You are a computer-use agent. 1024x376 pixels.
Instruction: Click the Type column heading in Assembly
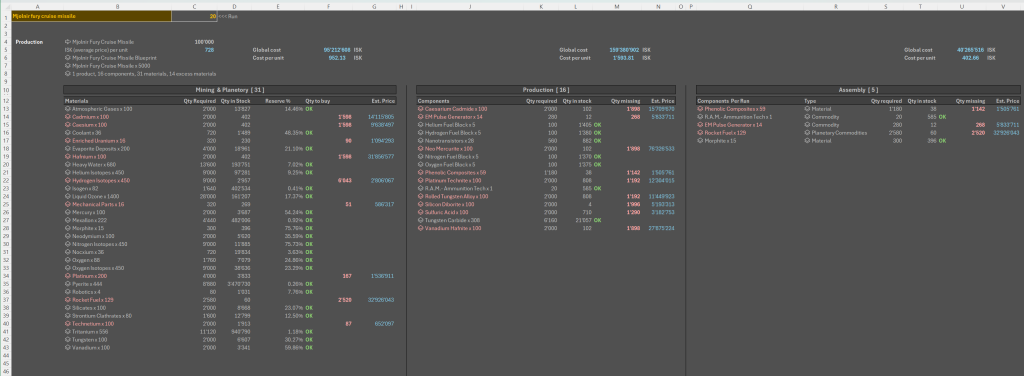tap(810, 101)
